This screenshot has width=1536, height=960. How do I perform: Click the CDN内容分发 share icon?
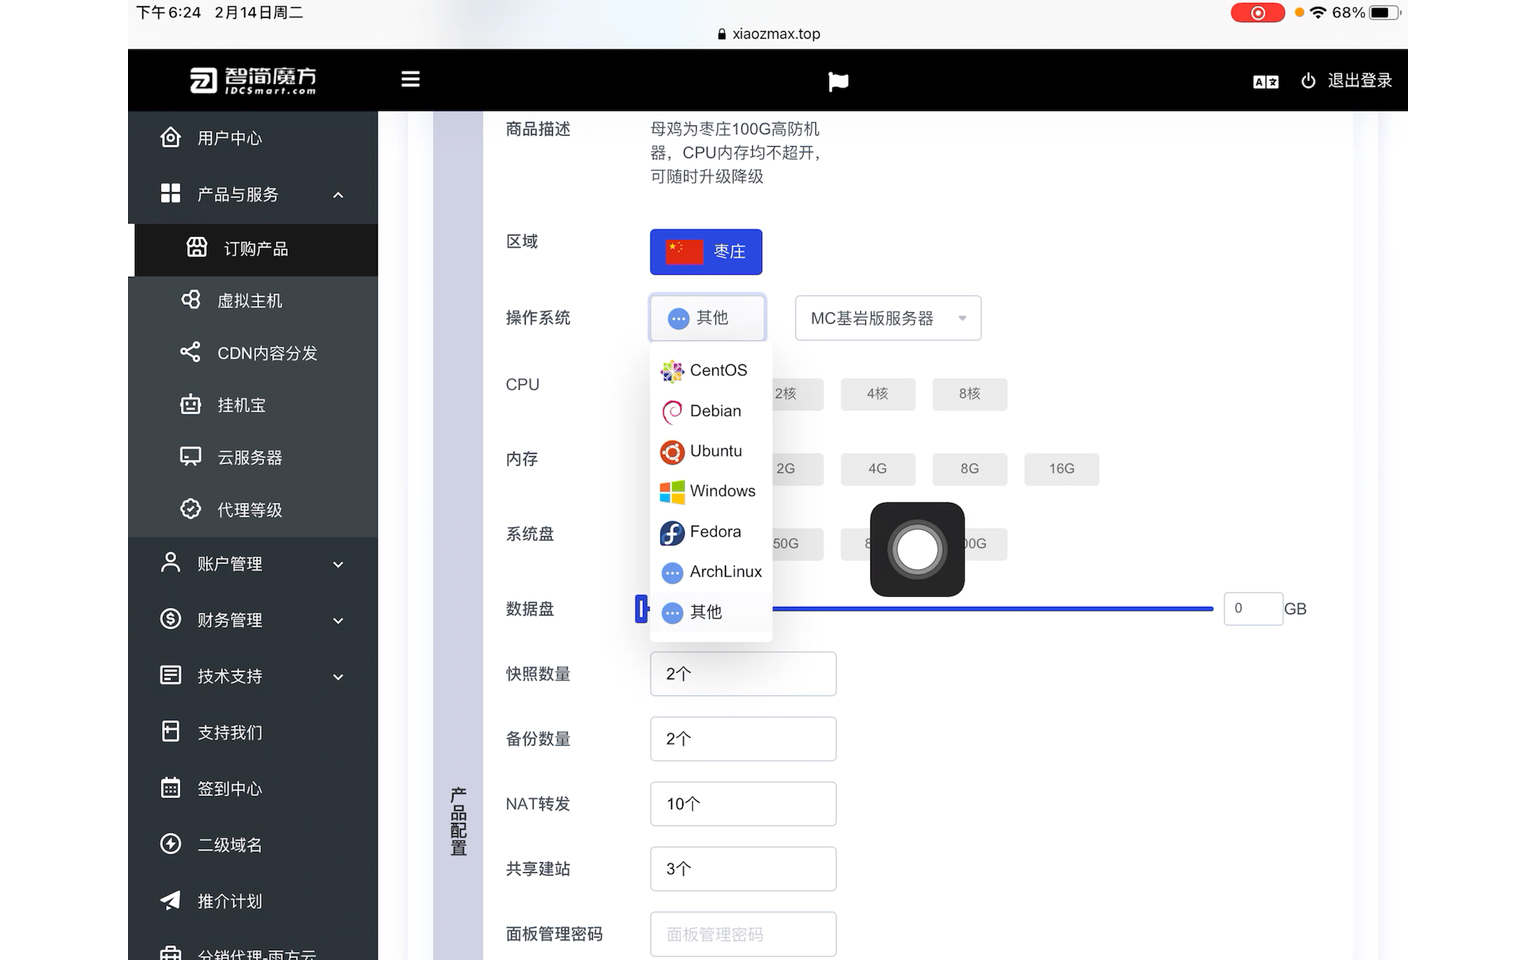pos(190,352)
